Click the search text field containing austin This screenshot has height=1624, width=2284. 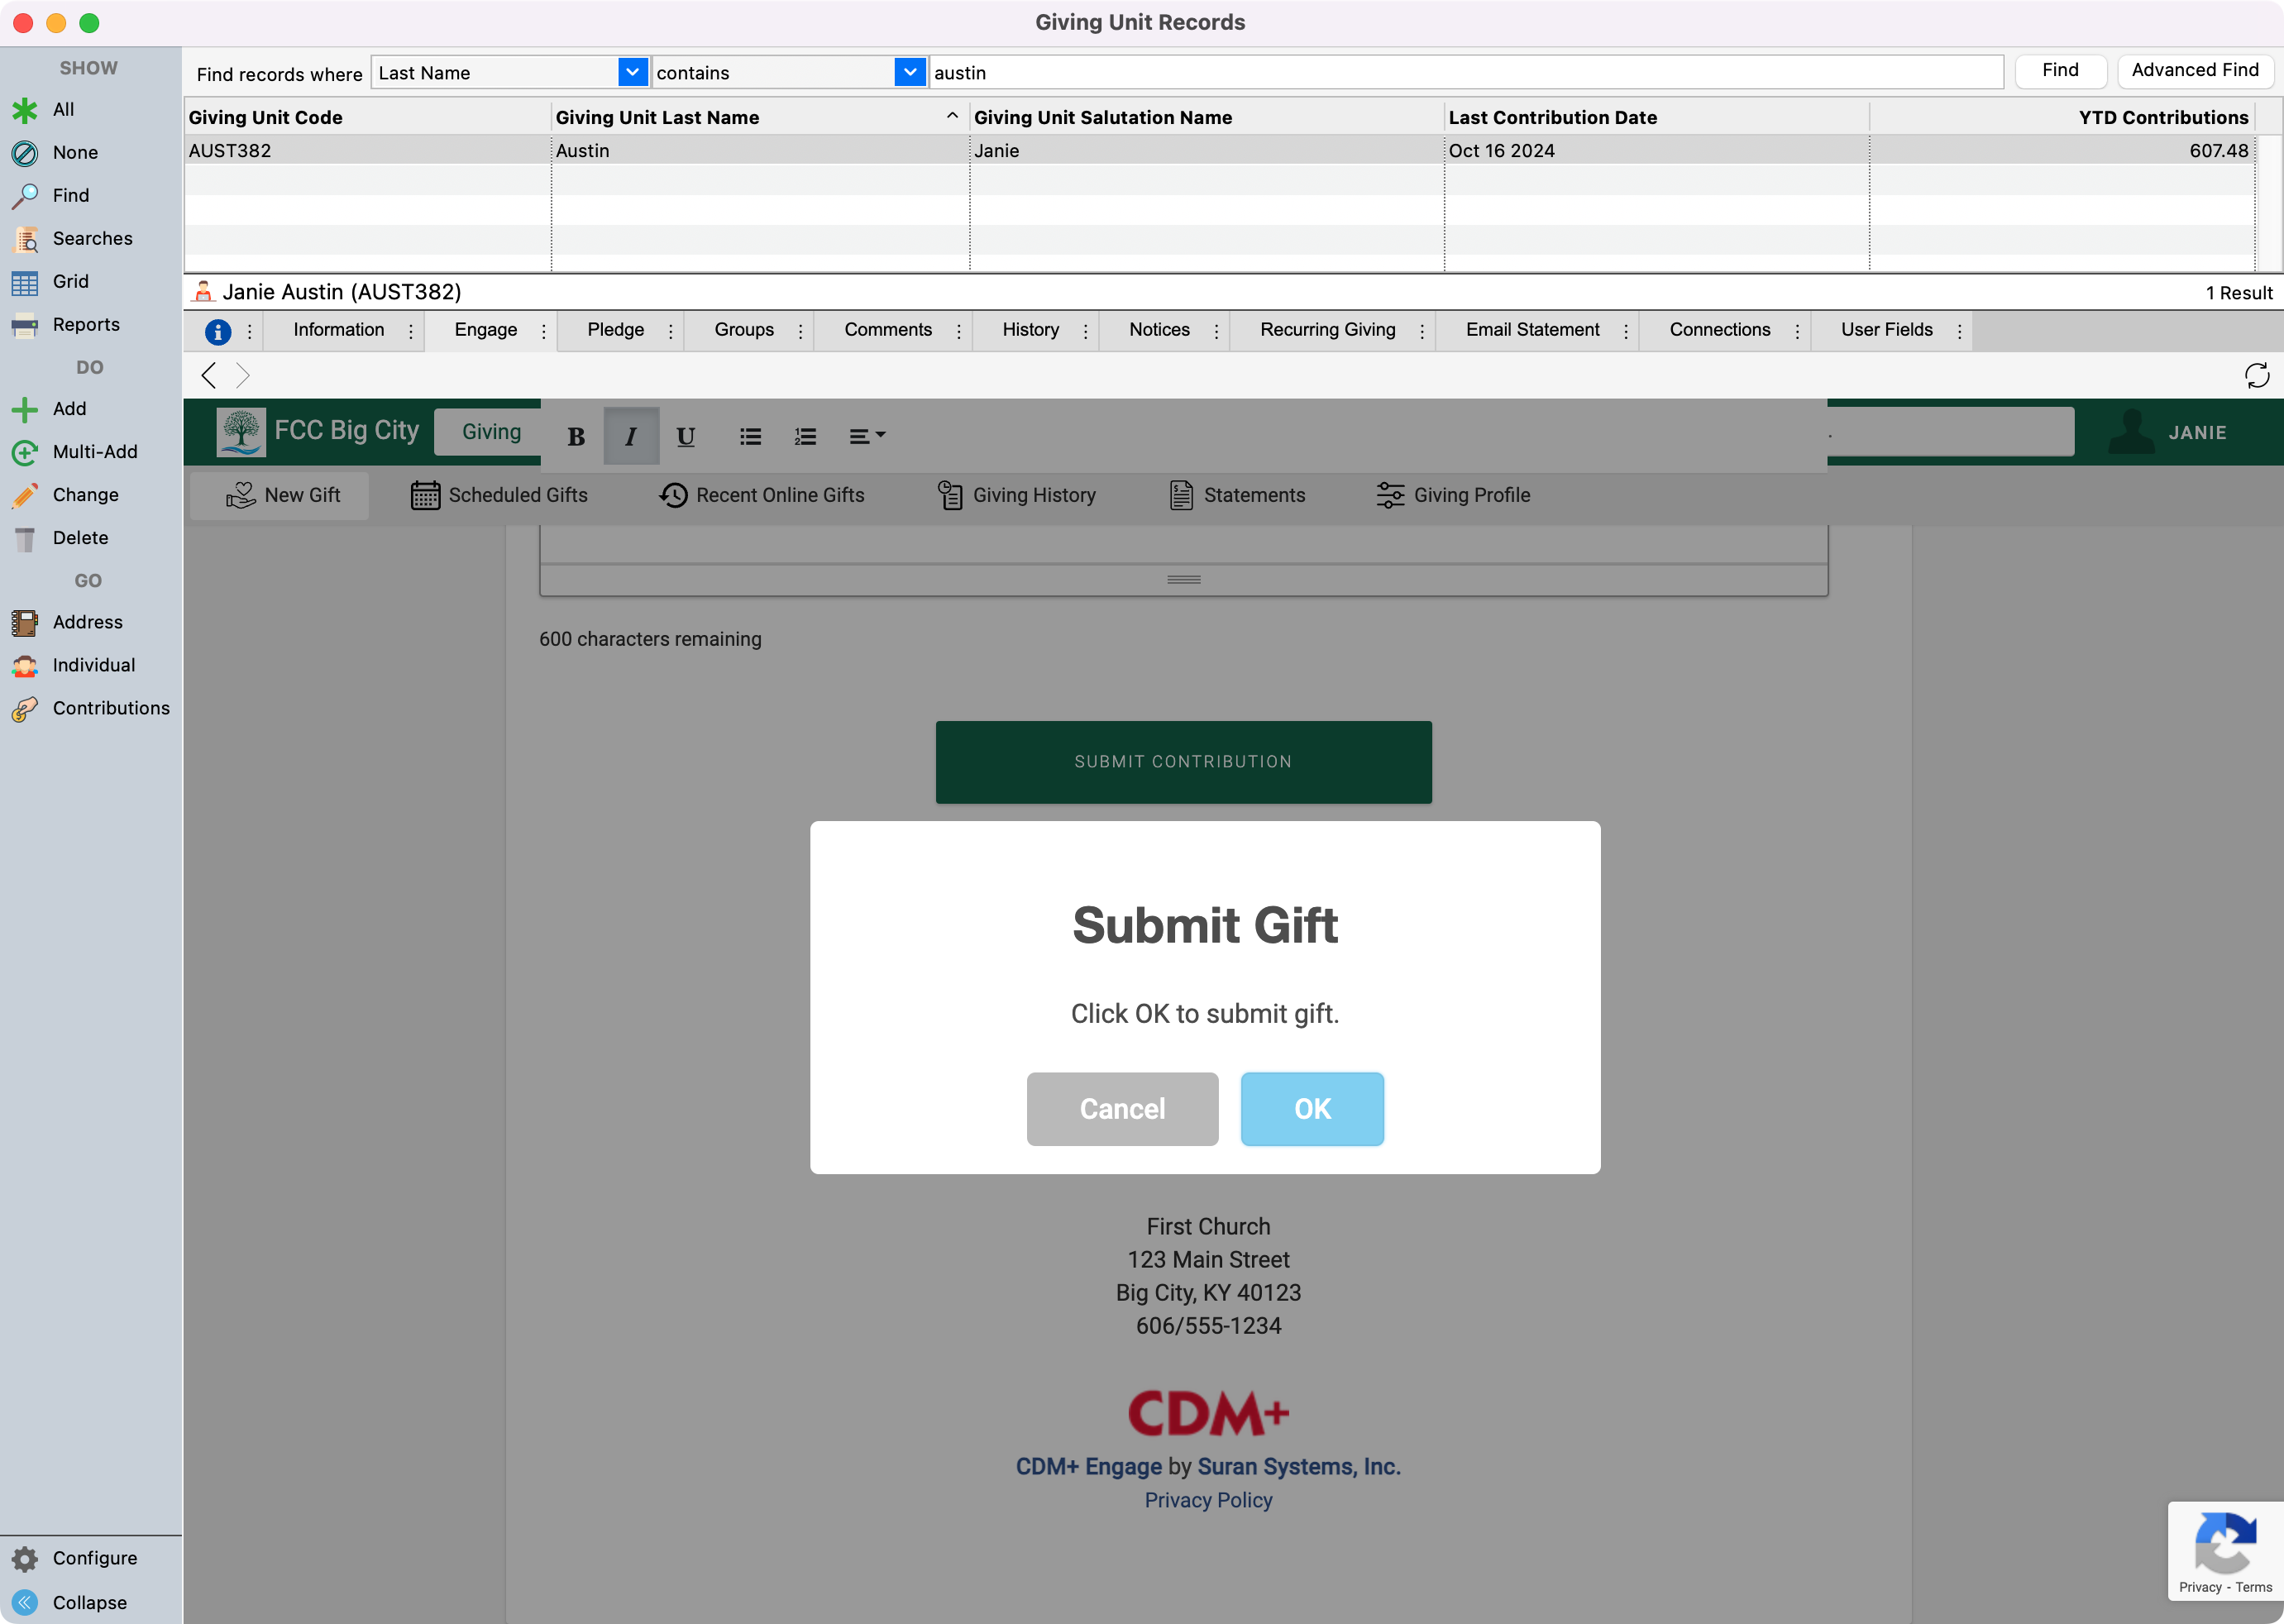coord(1465,72)
